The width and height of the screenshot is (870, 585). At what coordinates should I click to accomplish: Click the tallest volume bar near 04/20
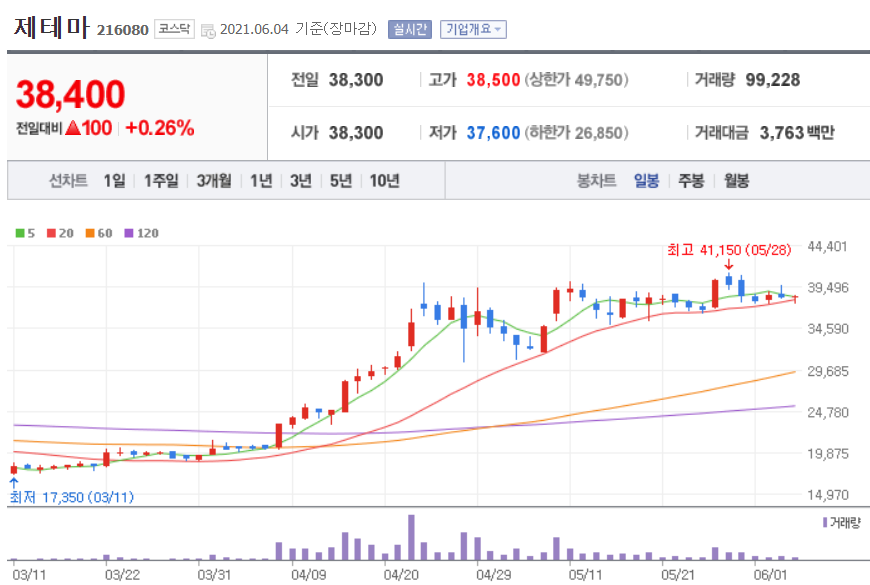(x=411, y=537)
